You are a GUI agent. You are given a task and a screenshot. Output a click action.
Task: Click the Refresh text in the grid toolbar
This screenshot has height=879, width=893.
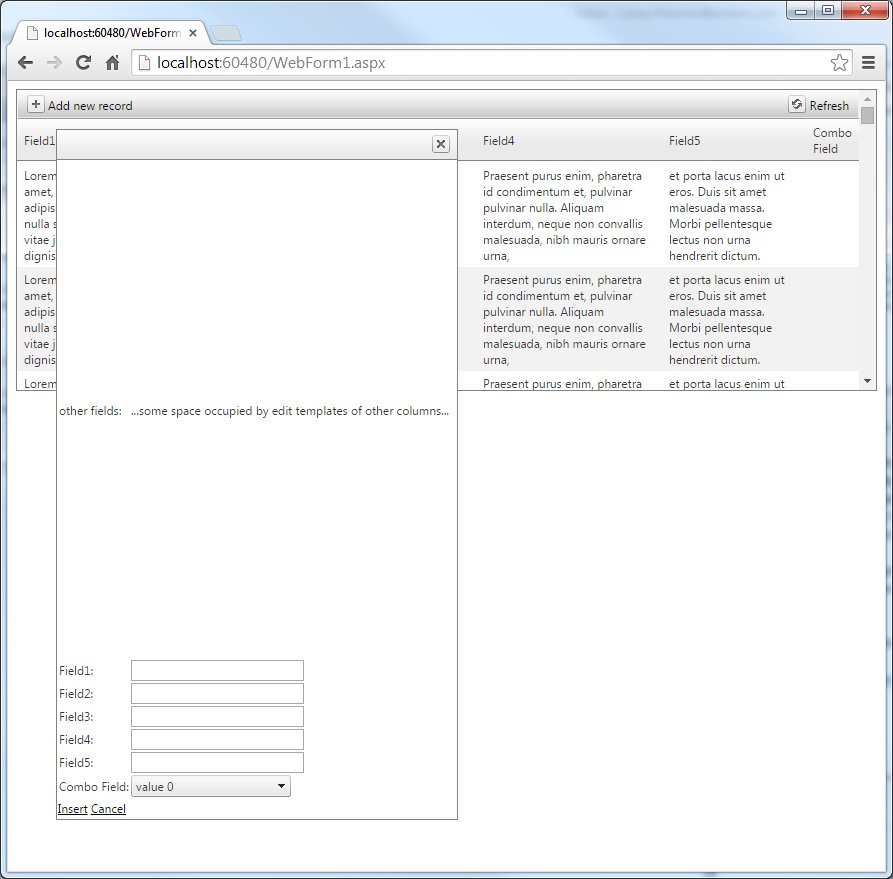tap(829, 106)
